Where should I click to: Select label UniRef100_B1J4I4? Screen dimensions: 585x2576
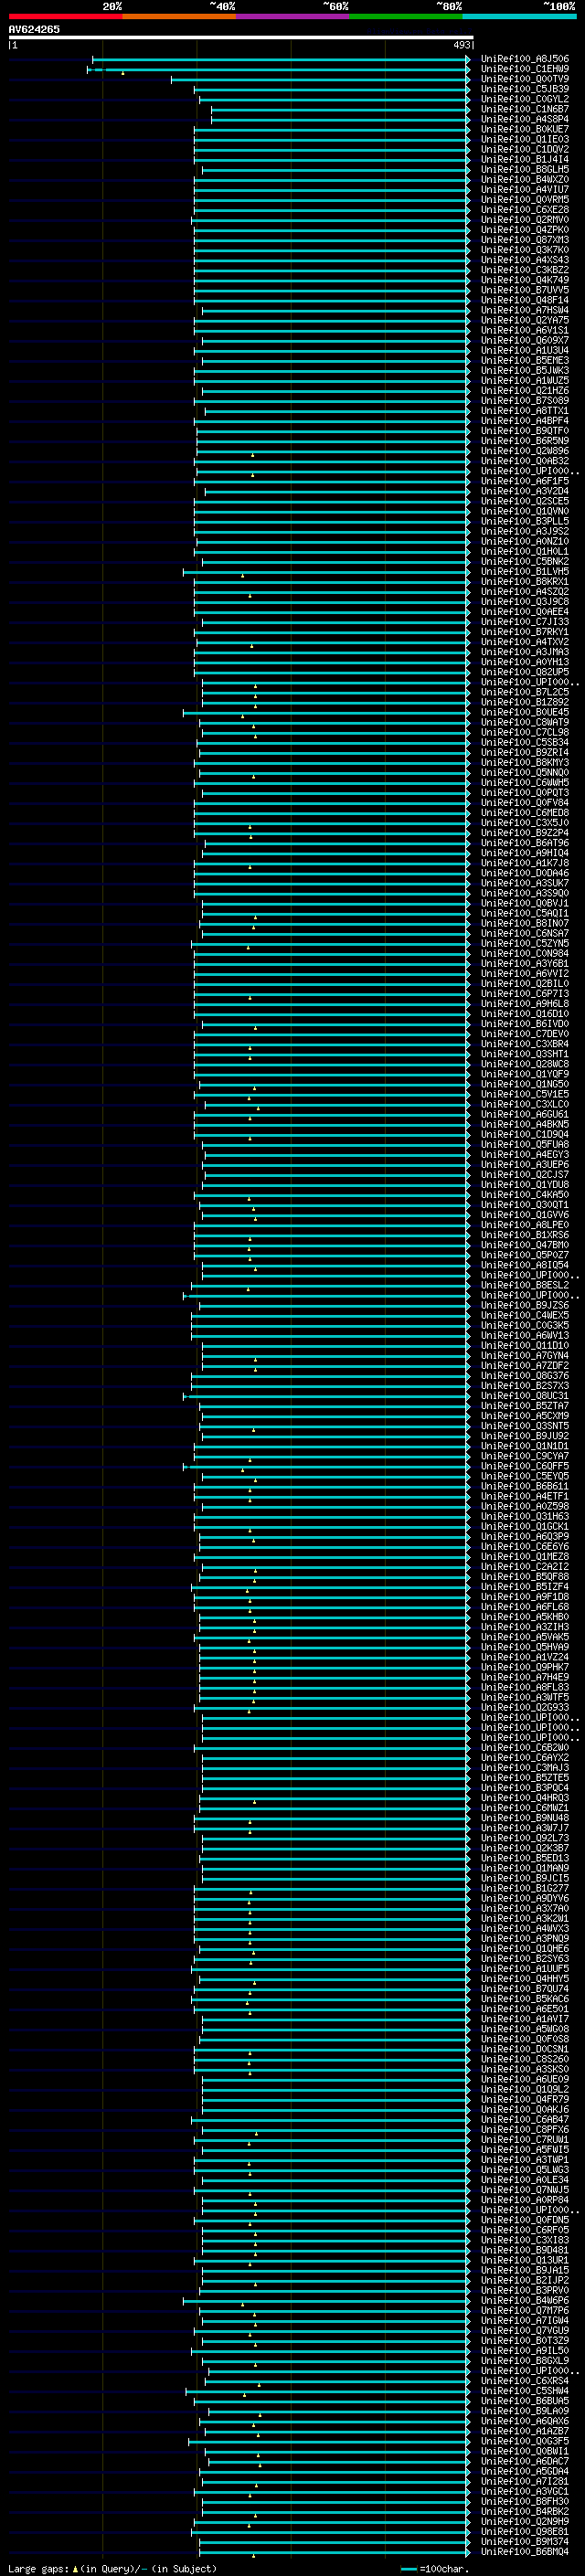524,159
